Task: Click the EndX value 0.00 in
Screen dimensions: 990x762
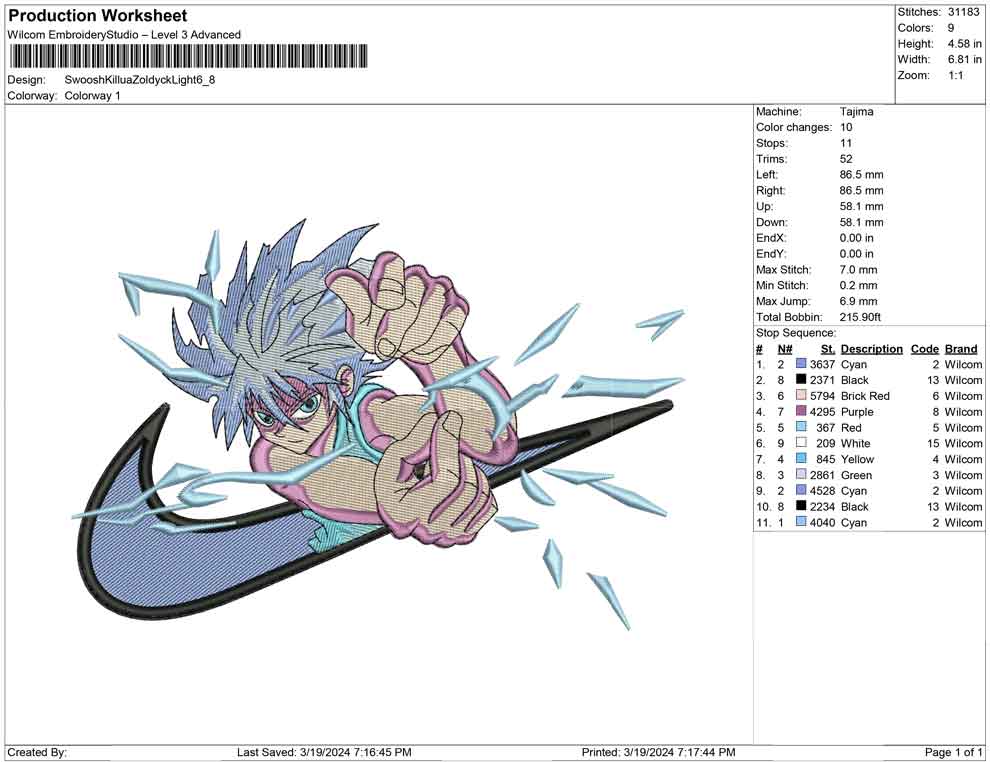Action: 856,238
